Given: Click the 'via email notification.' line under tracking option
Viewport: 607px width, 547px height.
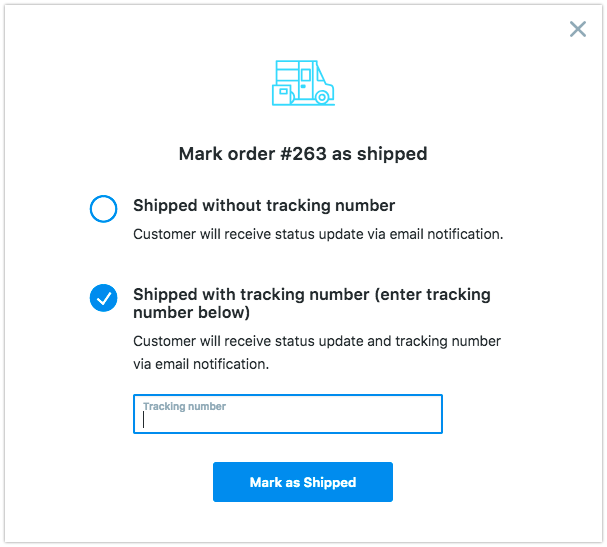Looking at the screenshot, I should (x=201, y=365).
